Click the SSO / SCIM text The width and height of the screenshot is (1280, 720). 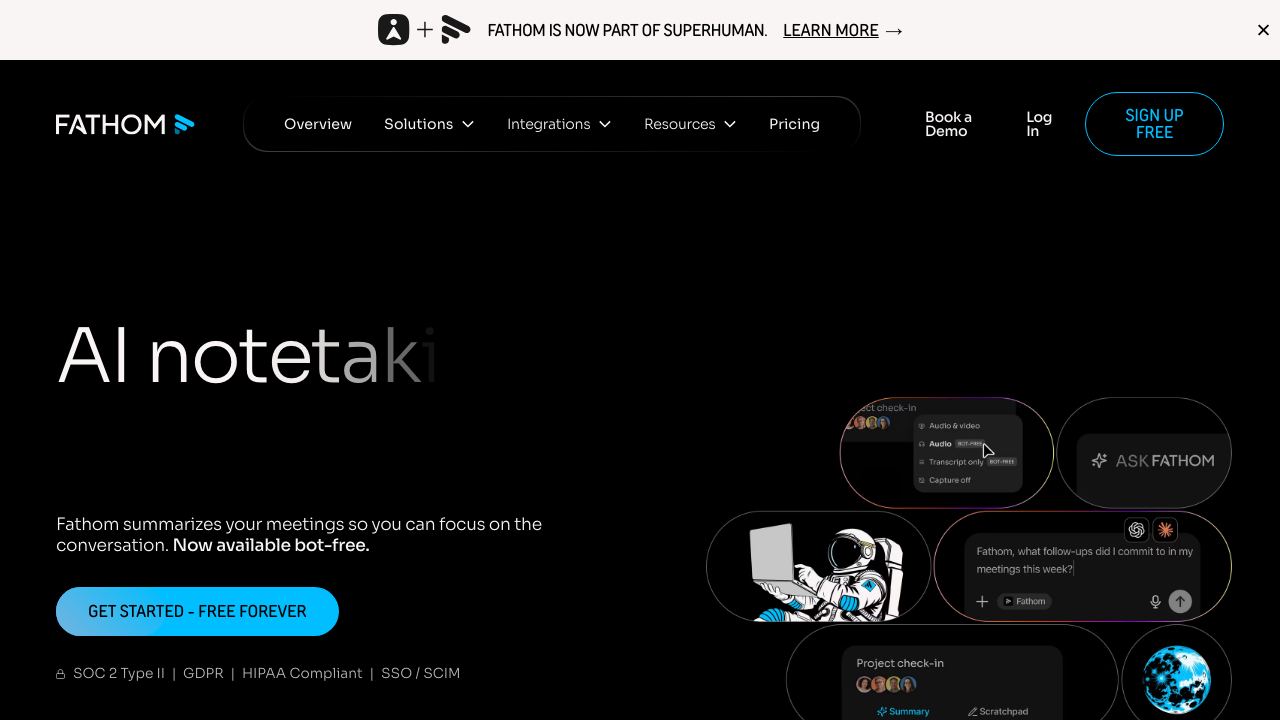(x=420, y=673)
